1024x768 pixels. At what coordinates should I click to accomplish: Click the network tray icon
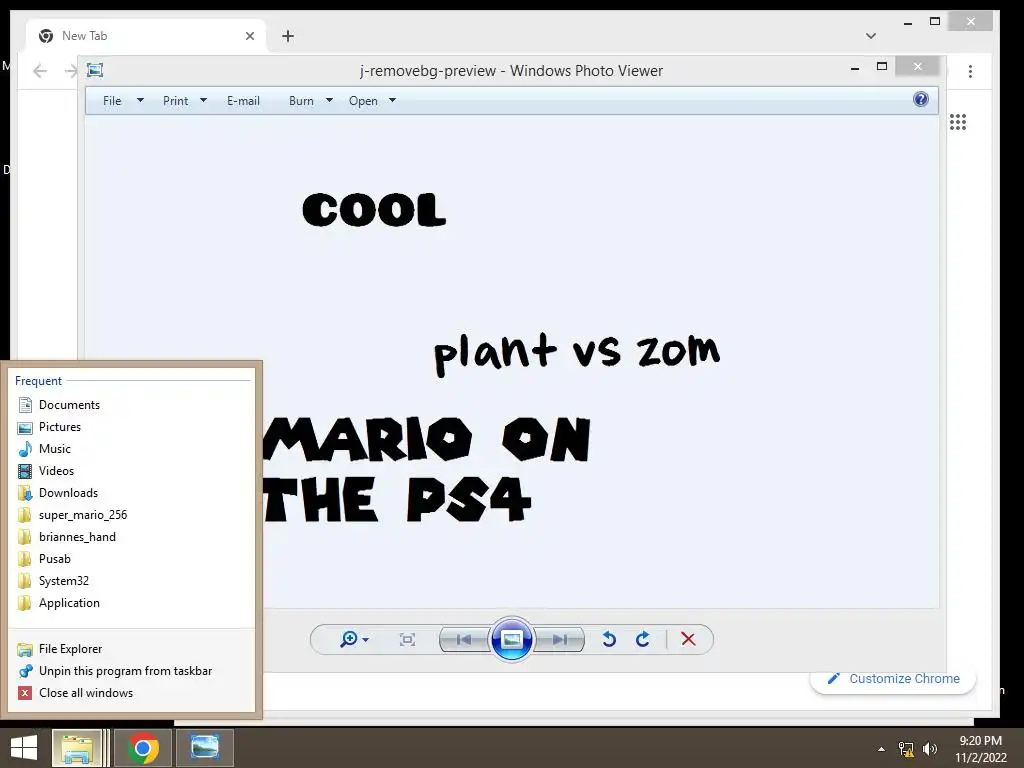coord(906,749)
